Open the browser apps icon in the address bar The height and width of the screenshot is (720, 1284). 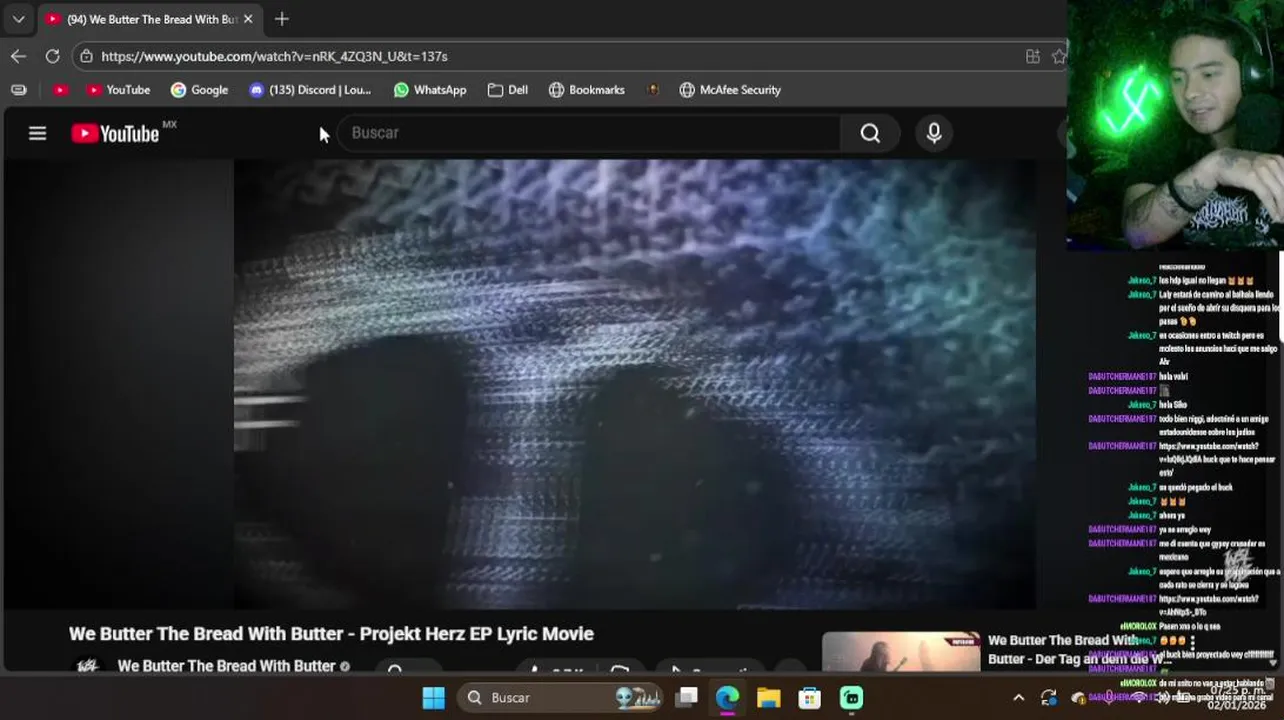point(1033,56)
